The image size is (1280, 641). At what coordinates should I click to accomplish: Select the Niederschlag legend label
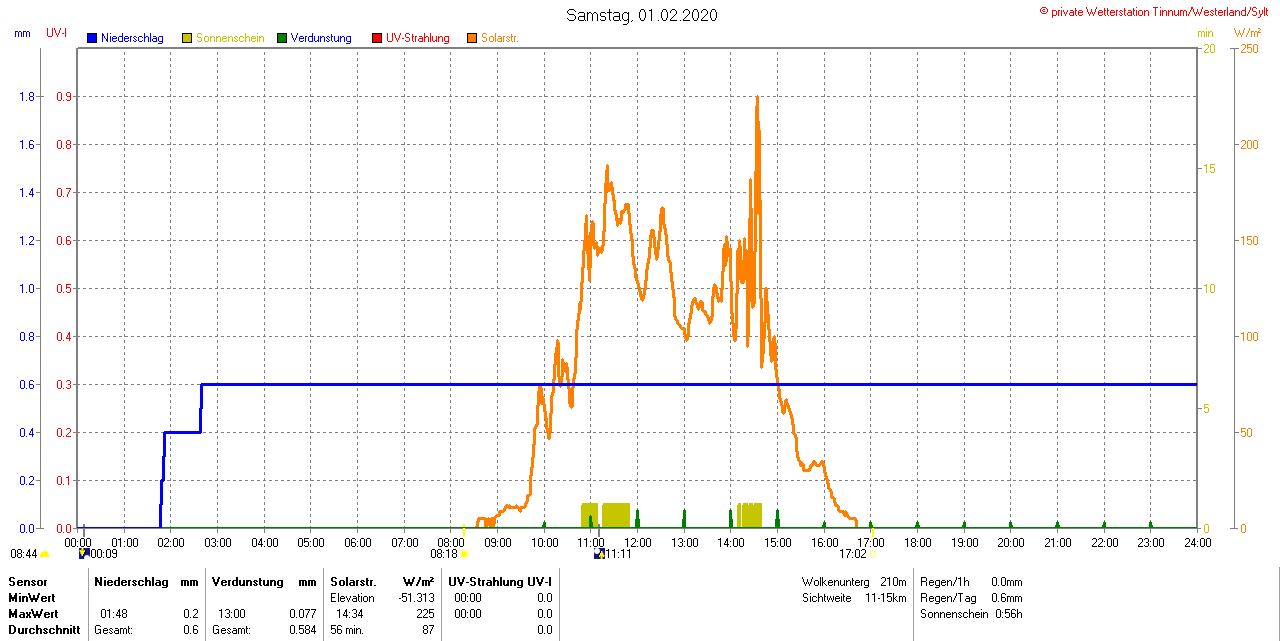click(x=132, y=38)
